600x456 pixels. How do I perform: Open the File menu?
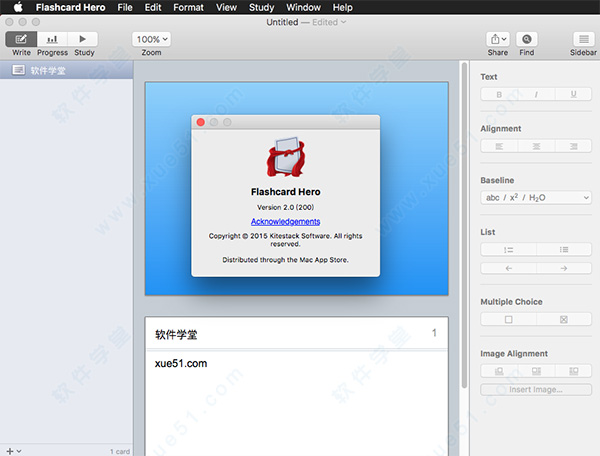point(125,7)
